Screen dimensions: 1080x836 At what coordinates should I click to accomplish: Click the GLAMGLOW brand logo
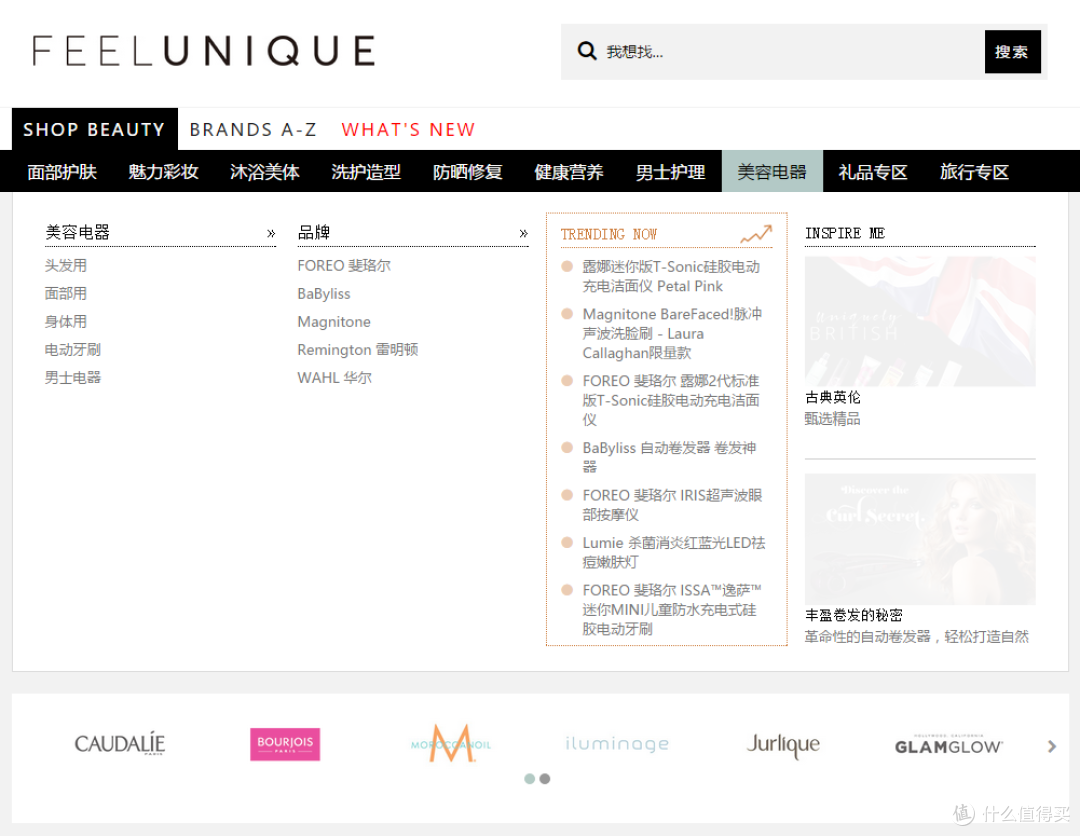948,744
